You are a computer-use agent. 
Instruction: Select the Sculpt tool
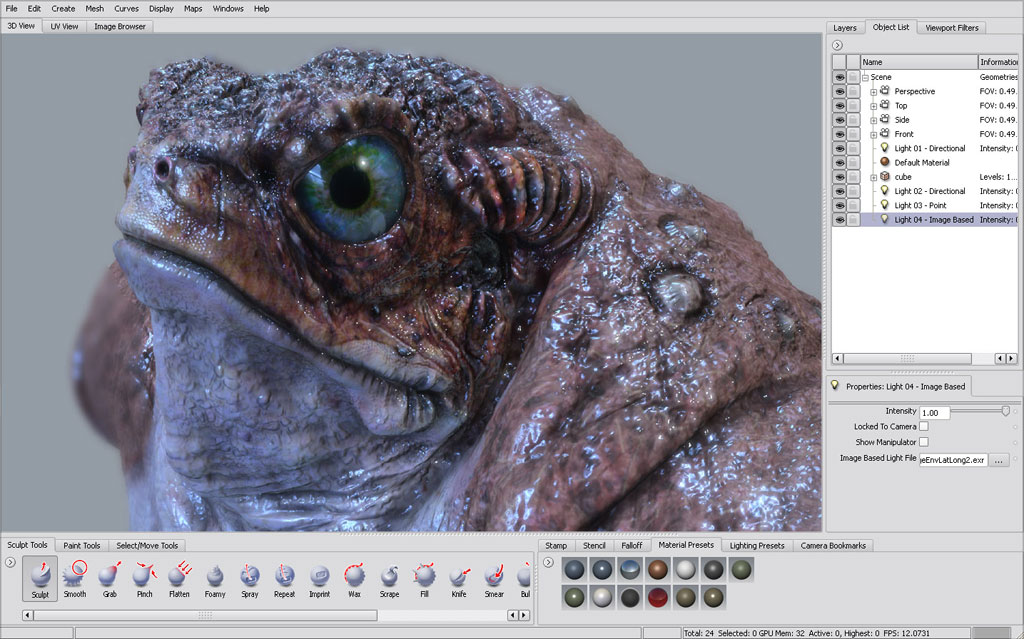click(39, 580)
